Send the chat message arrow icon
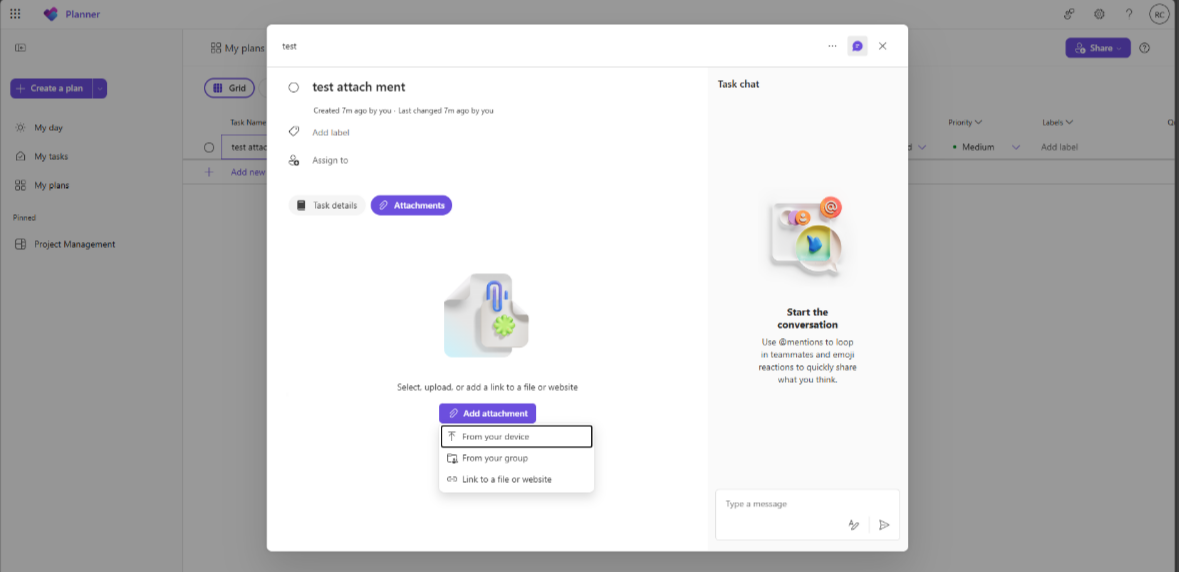1179x572 pixels. tap(884, 525)
